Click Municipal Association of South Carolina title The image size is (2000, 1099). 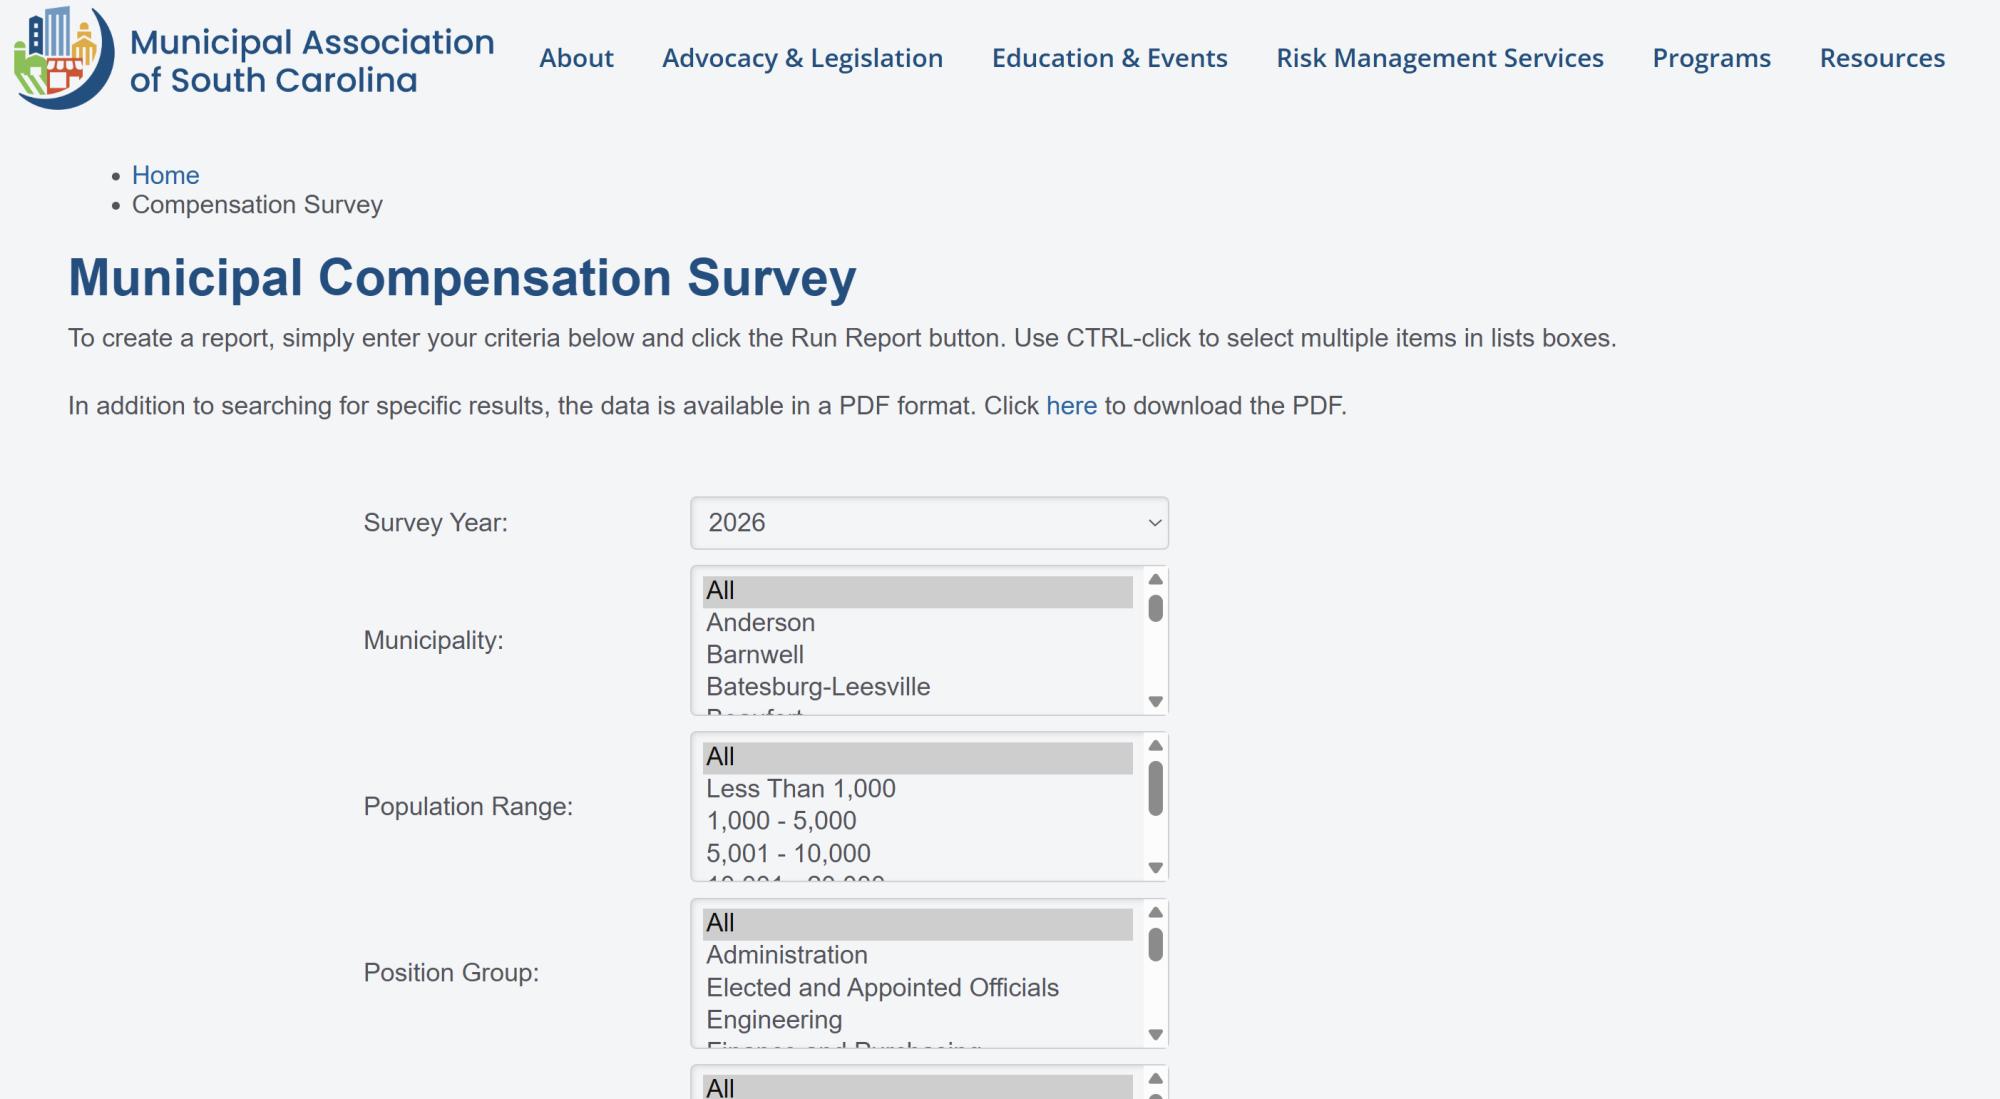coord(312,61)
